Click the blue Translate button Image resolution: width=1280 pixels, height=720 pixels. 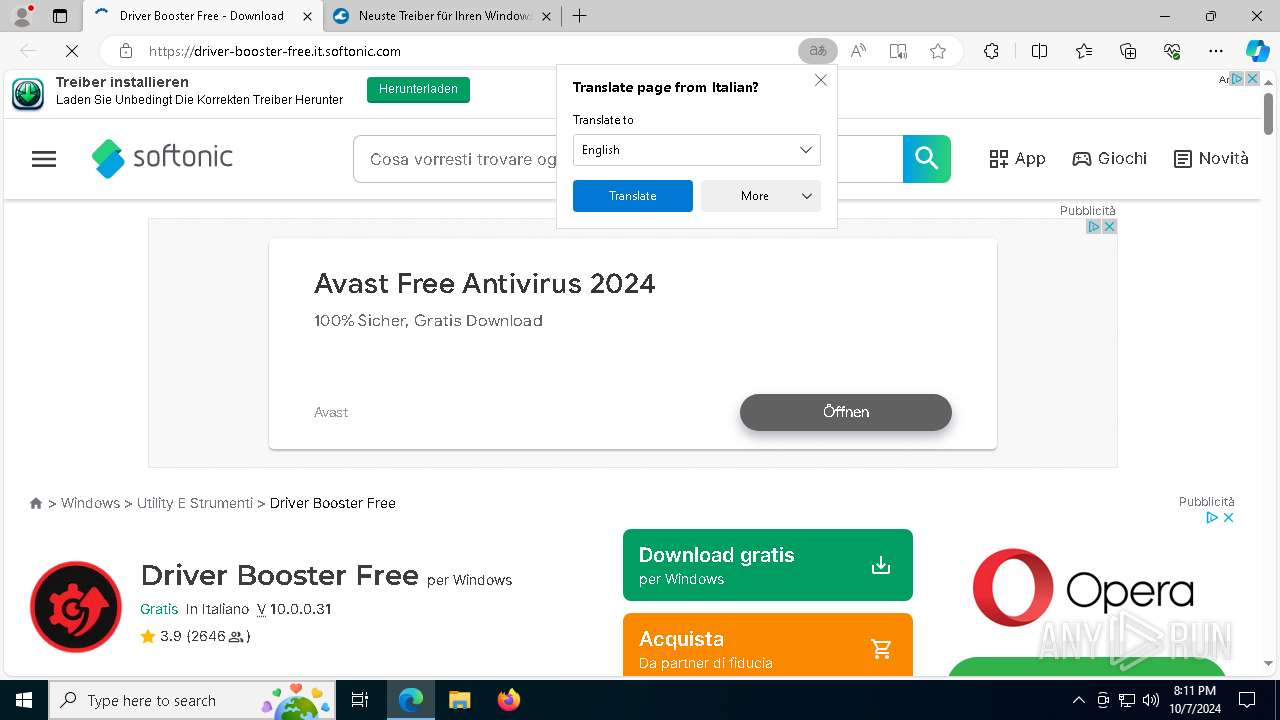pyautogui.click(x=633, y=196)
